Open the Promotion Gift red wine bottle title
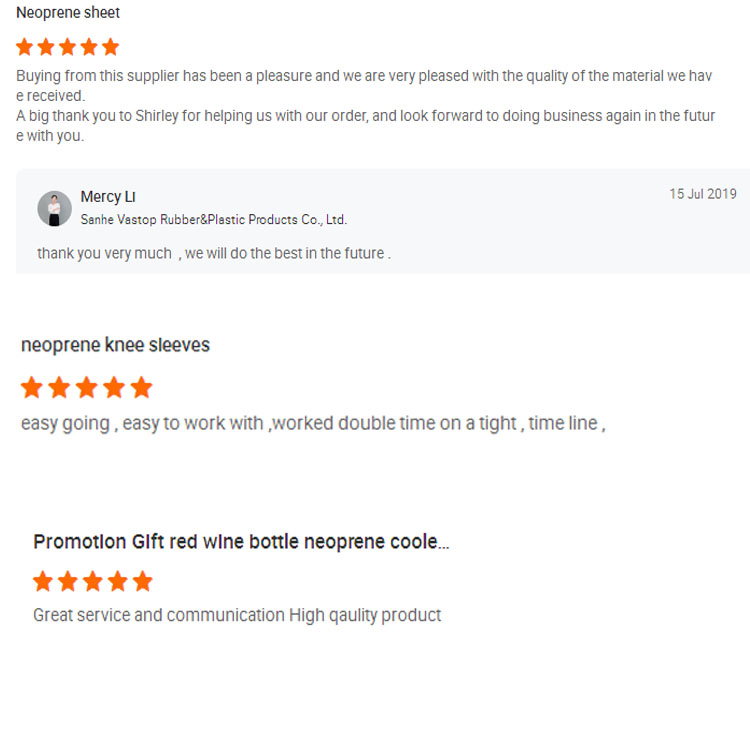The image size is (750, 750). pos(241,542)
